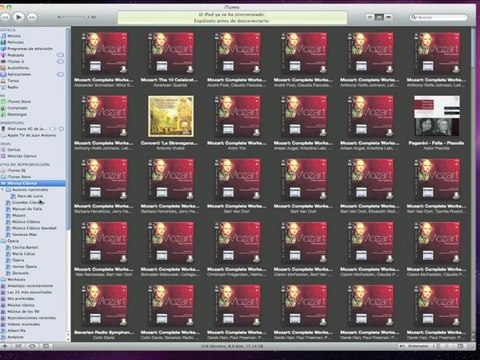480x360 pixels.
Task: Open Las 25 más escuchadas playlist
Action: pos(29,292)
